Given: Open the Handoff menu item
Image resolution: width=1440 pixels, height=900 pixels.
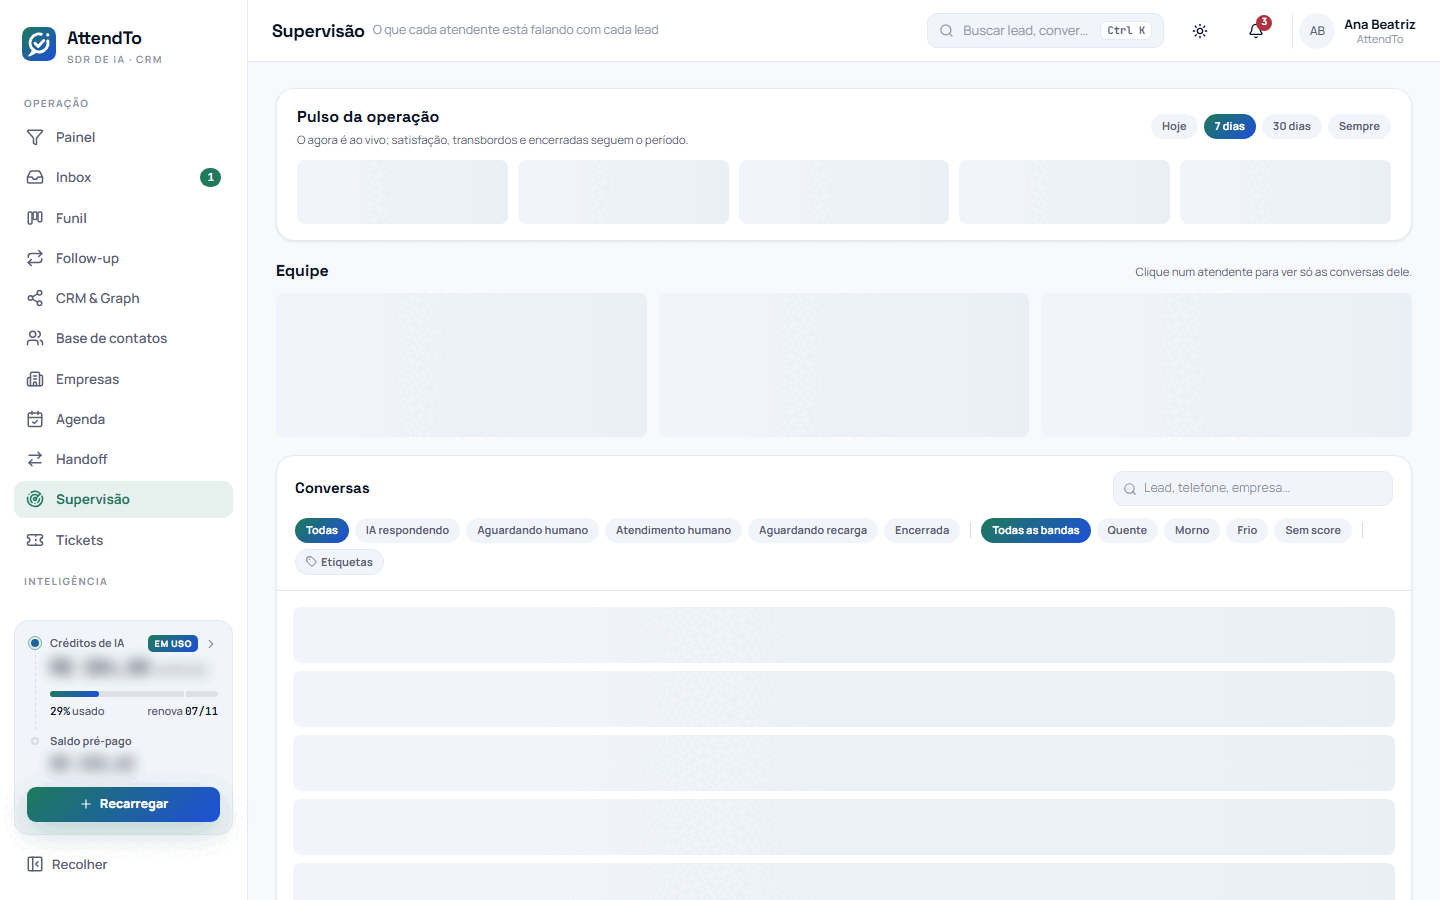Looking at the screenshot, I should pos(123,459).
